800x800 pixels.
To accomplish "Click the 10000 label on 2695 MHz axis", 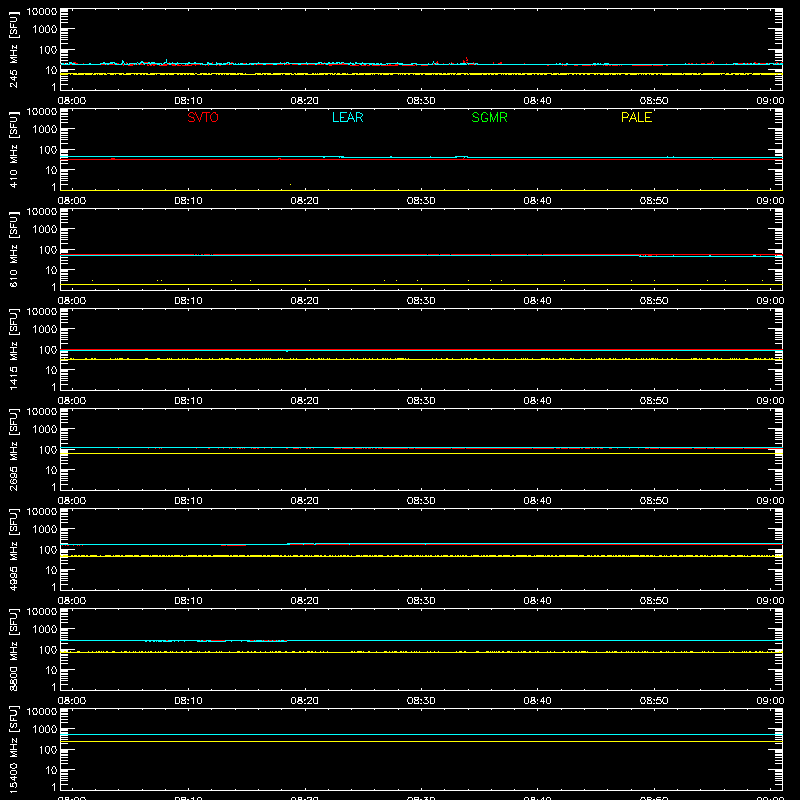I will pos(42,412).
